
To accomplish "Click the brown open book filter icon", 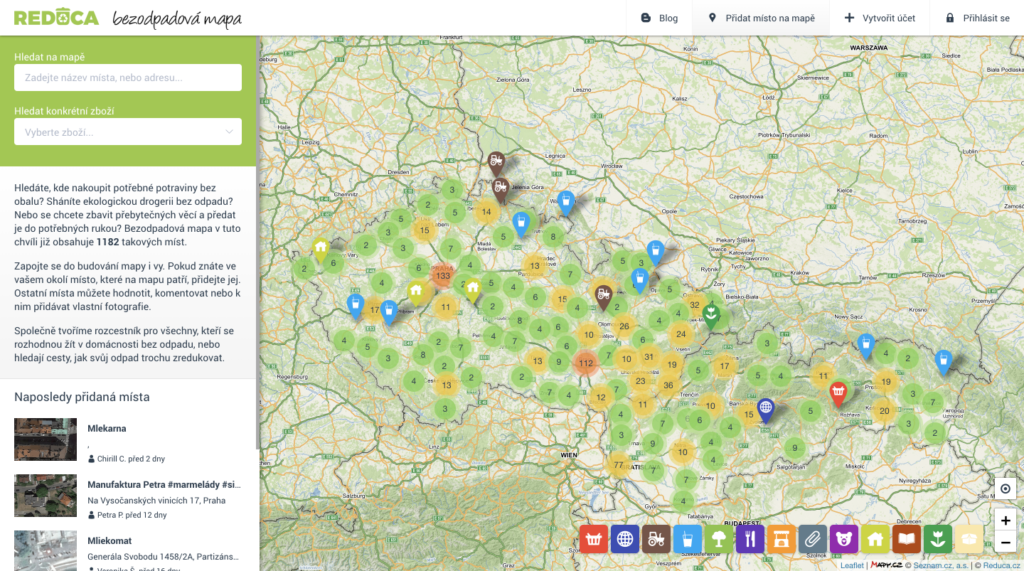I will [906, 540].
